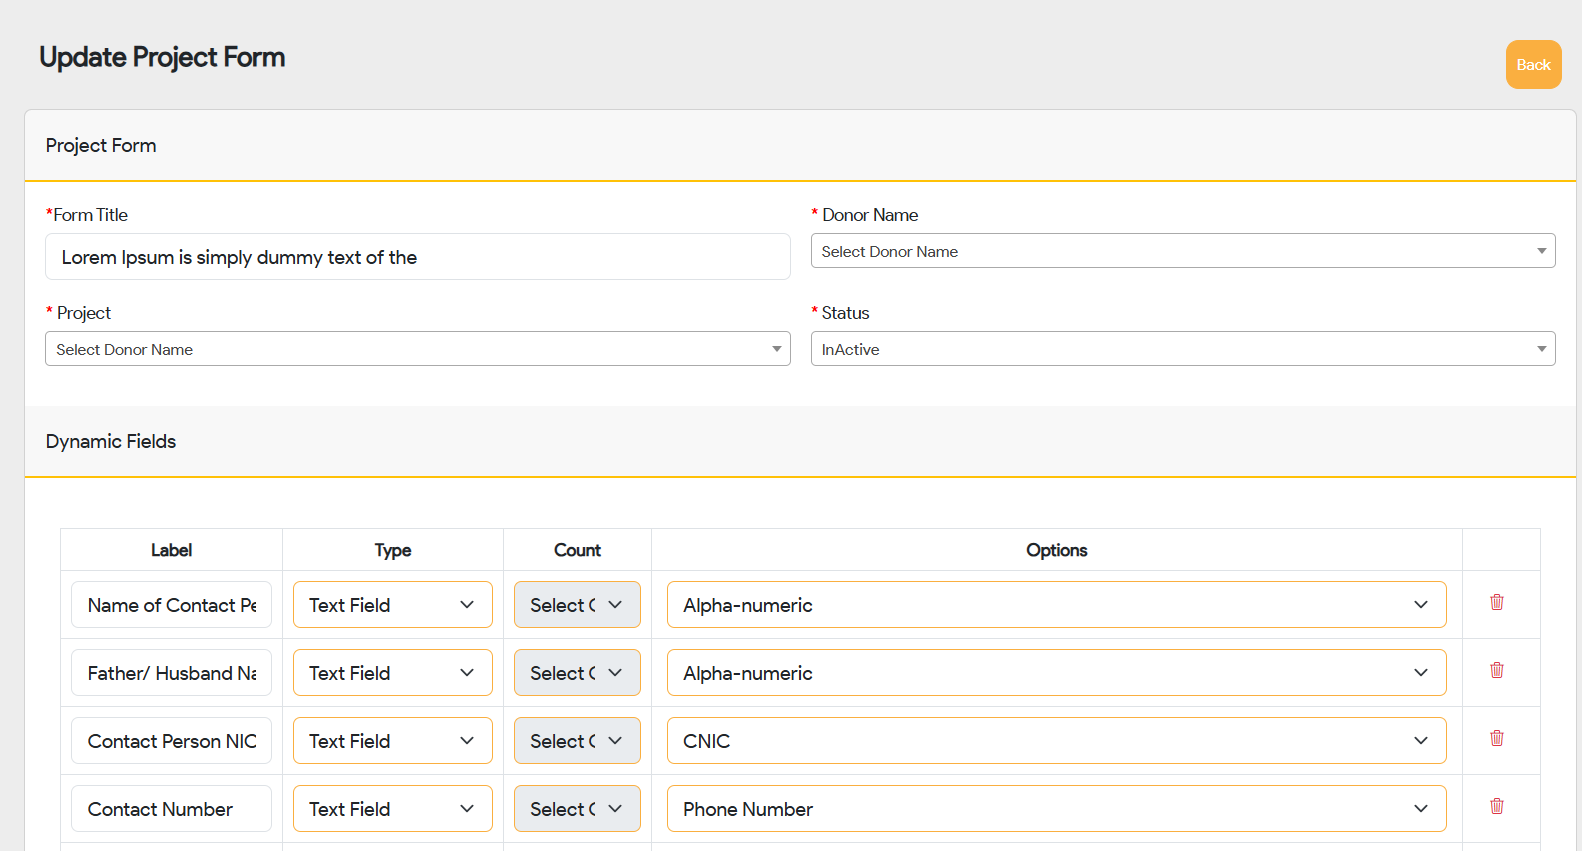
Task: Edit the Father/ Husband Name label field
Action: pos(171,673)
